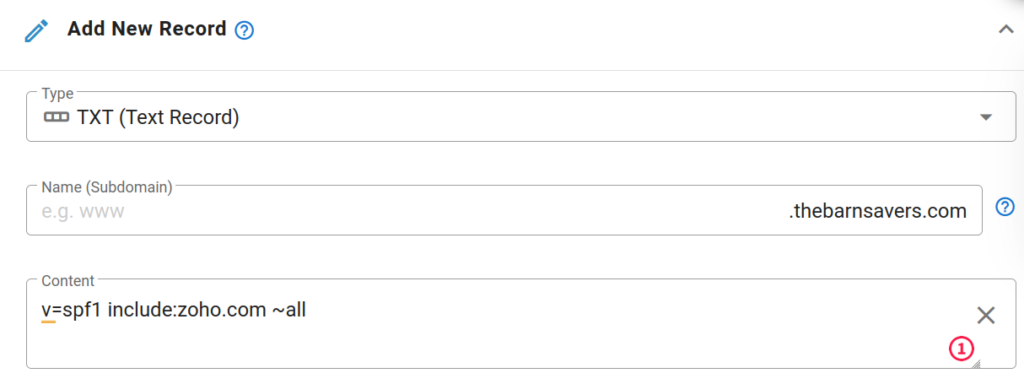Click into the Content text area
1024x384 pixels.
point(521,324)
